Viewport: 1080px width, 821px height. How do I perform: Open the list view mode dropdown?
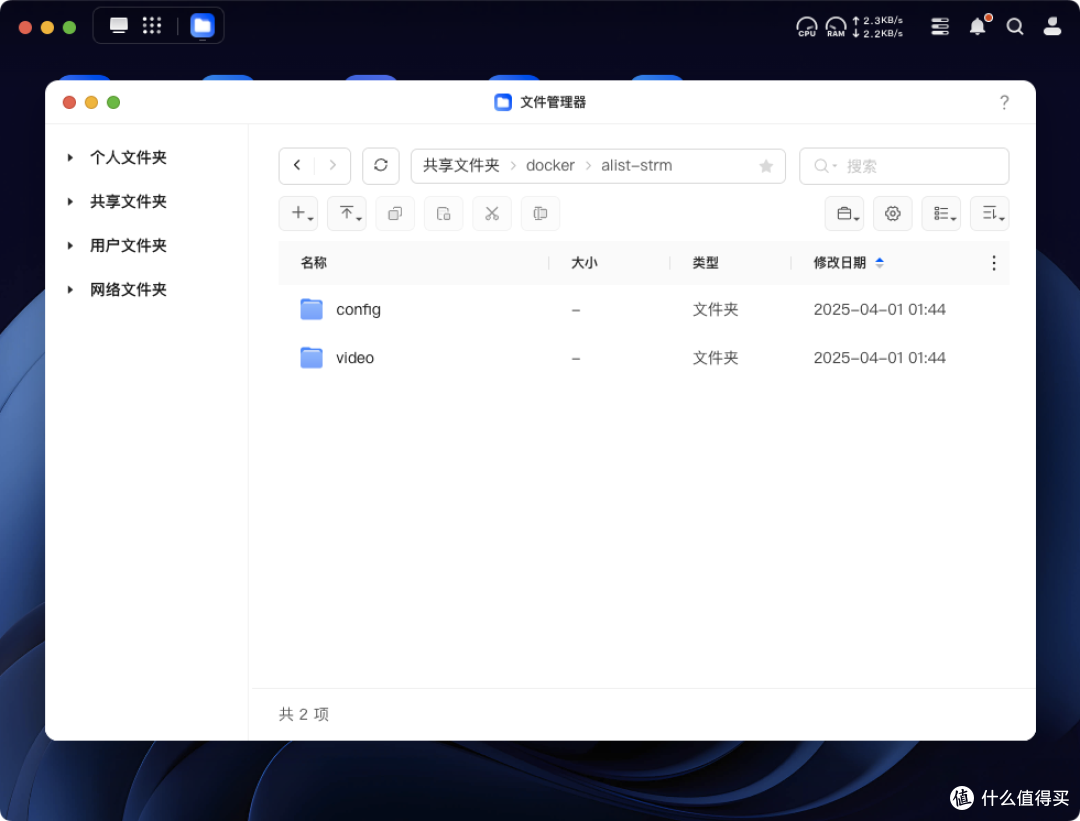(942, 214)
